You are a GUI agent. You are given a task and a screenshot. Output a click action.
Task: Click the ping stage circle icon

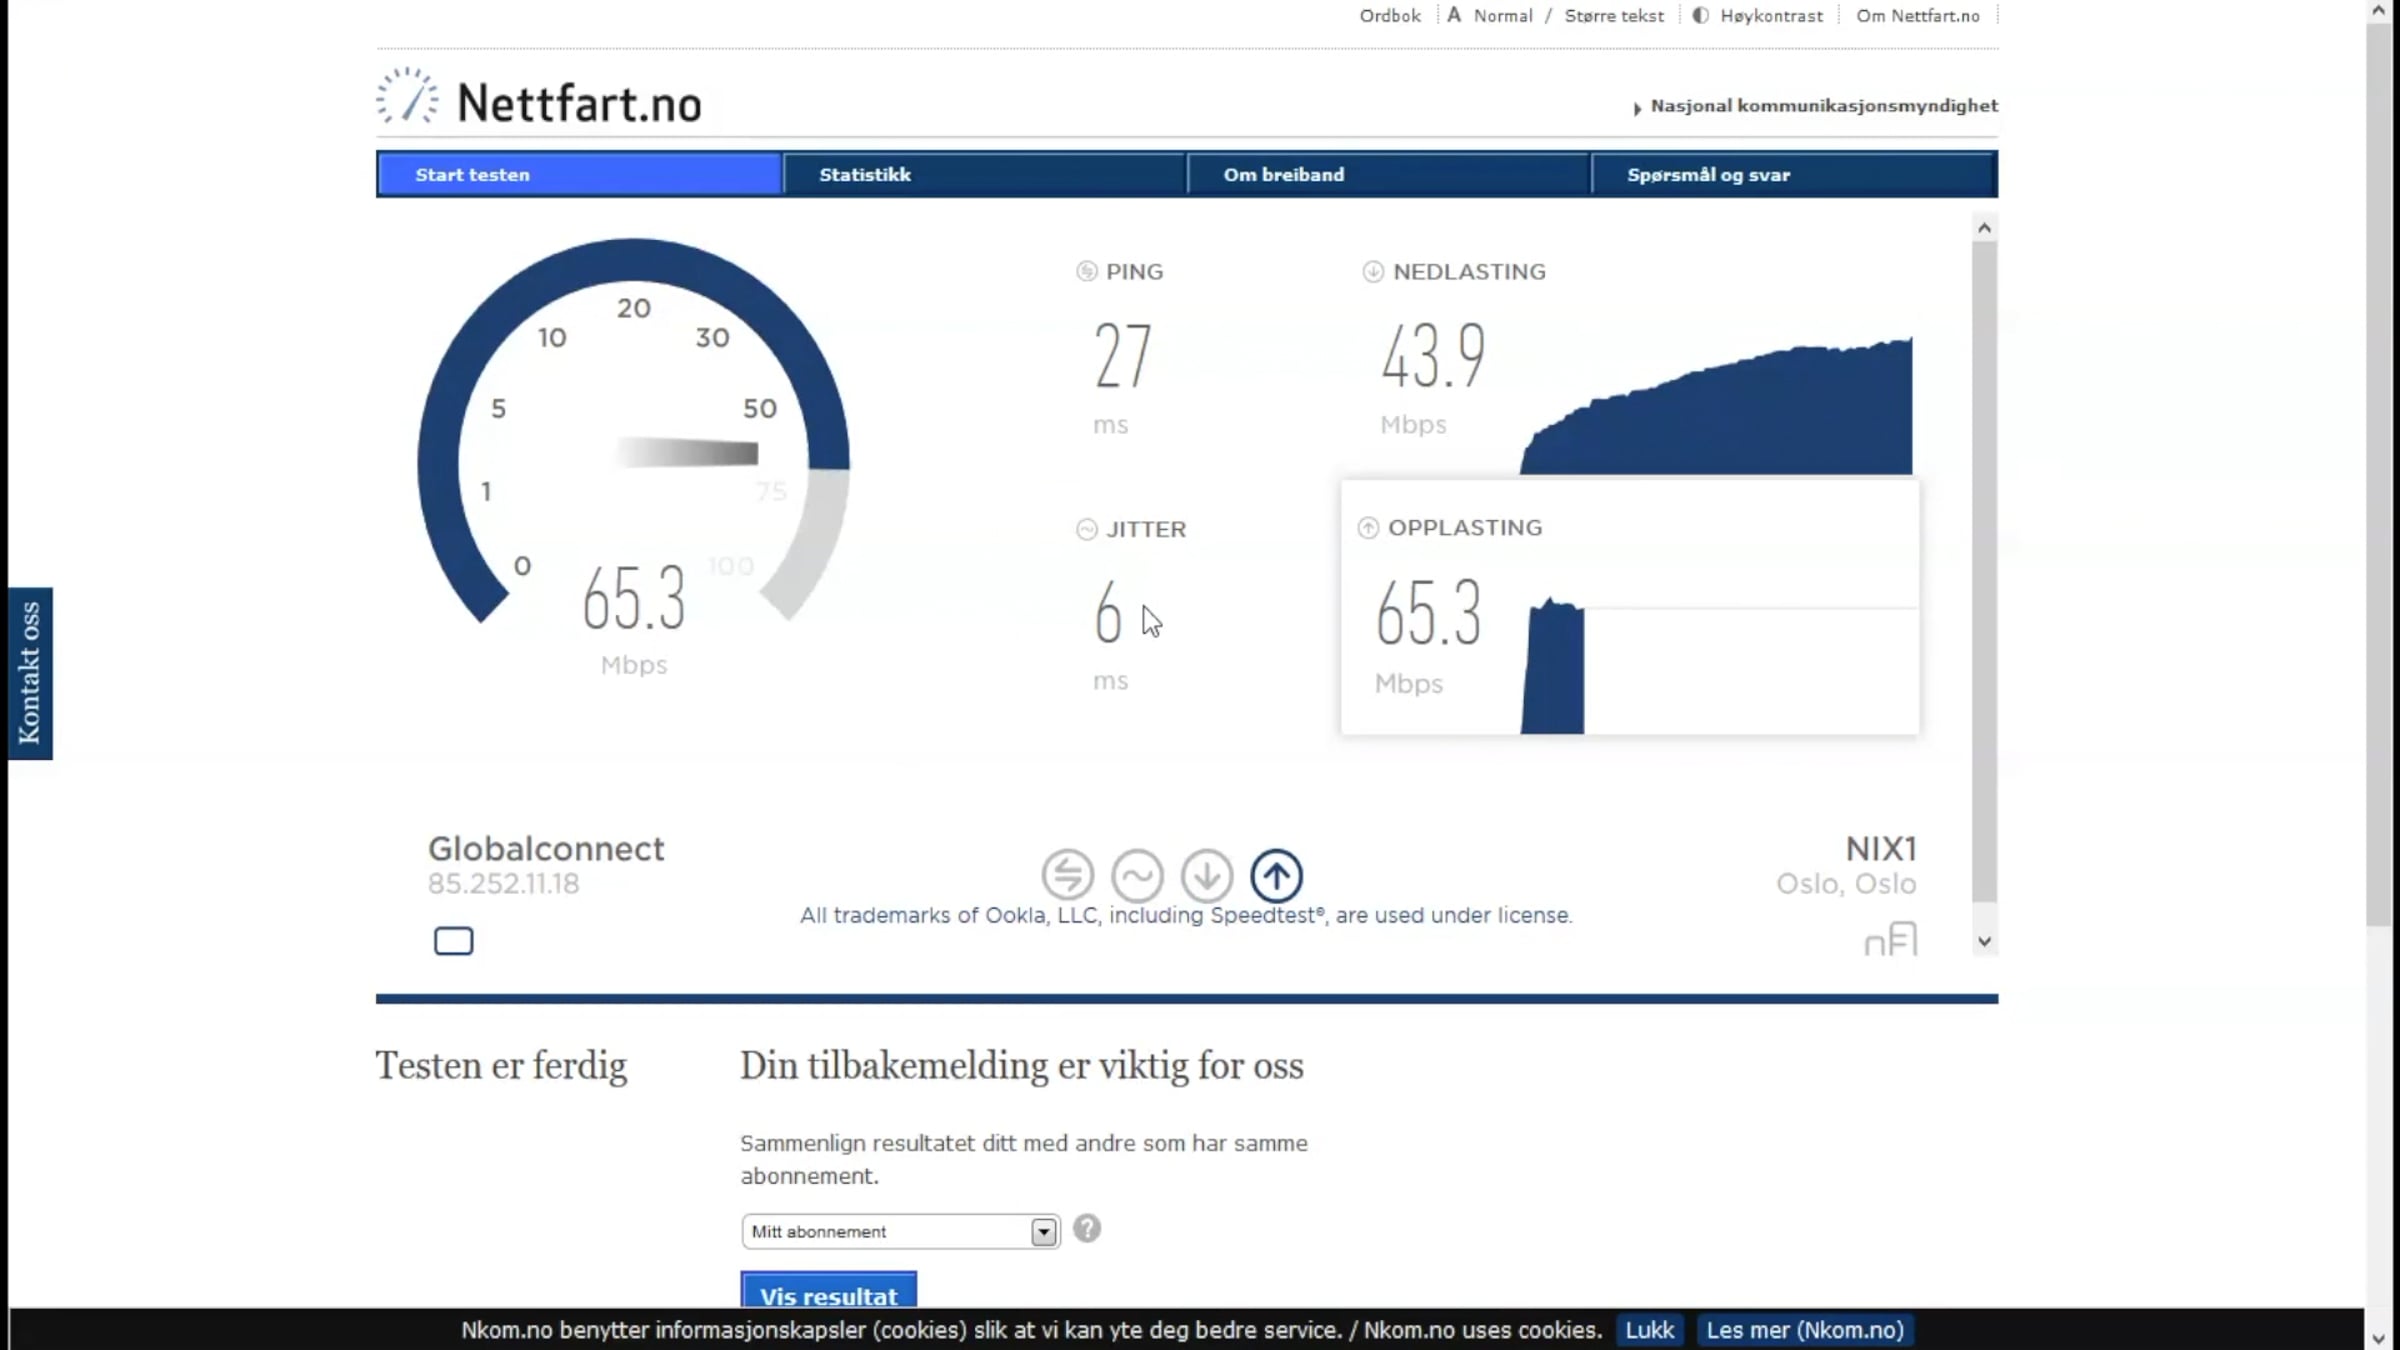[1067, 875]
